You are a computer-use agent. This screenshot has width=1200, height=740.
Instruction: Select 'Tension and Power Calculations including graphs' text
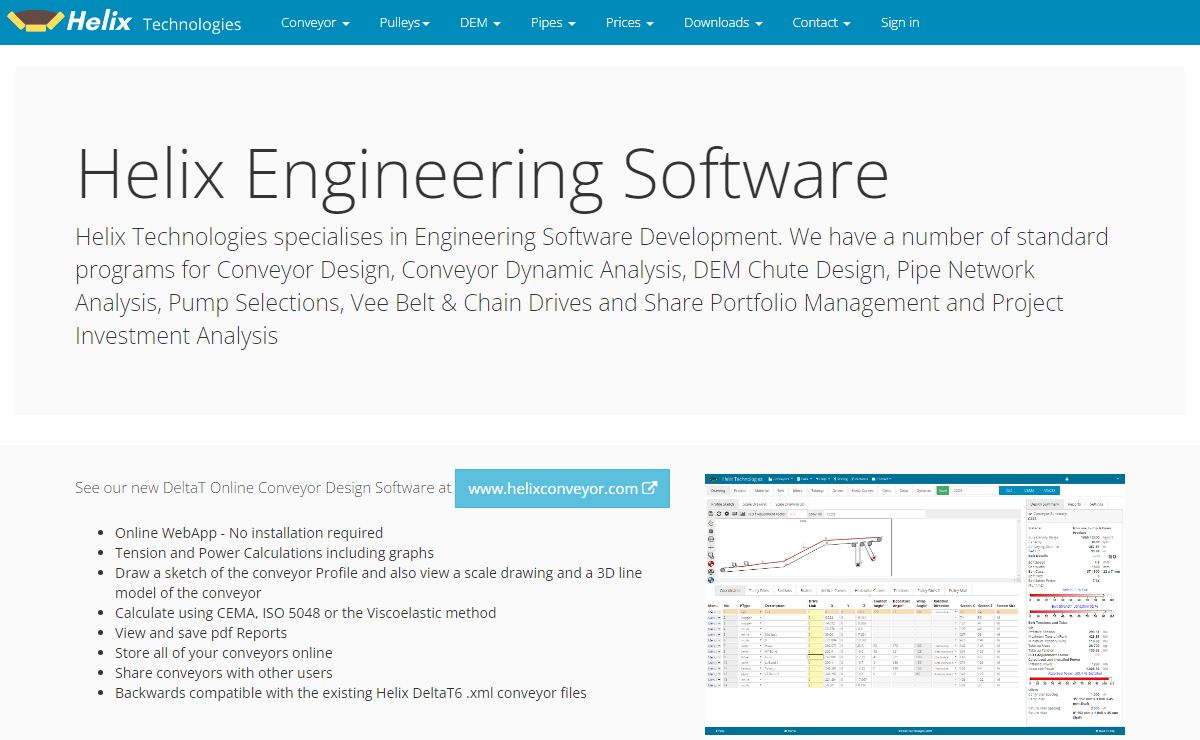tap(274, 553)
